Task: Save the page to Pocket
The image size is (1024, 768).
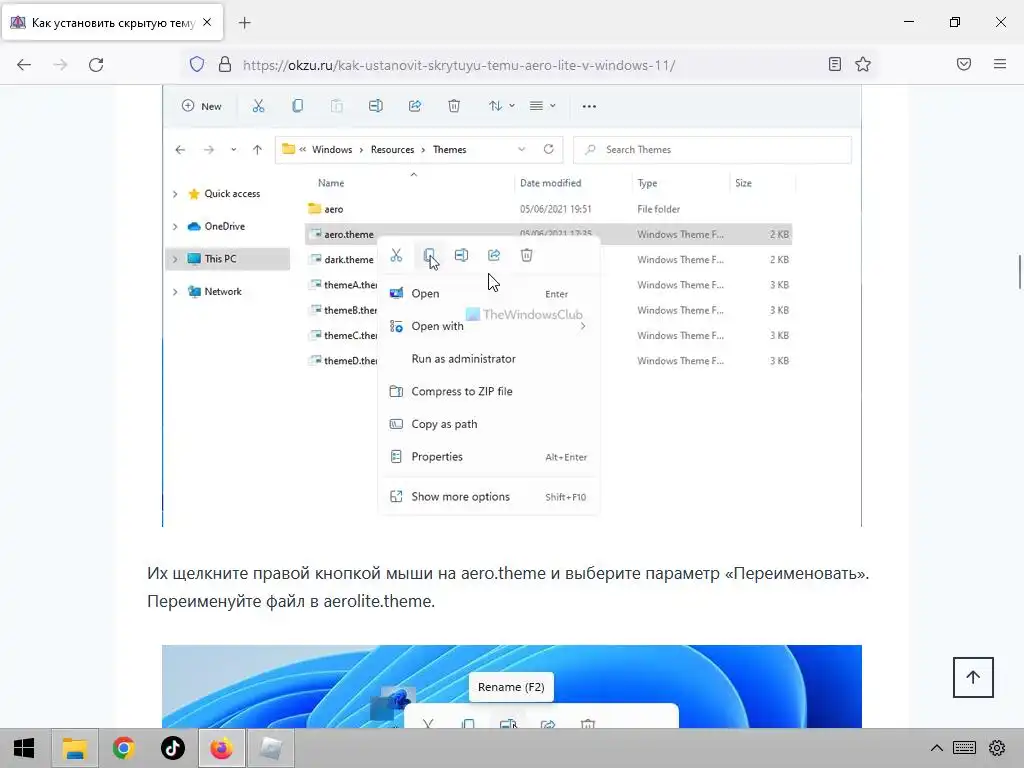Action: (x=964, y=64)
